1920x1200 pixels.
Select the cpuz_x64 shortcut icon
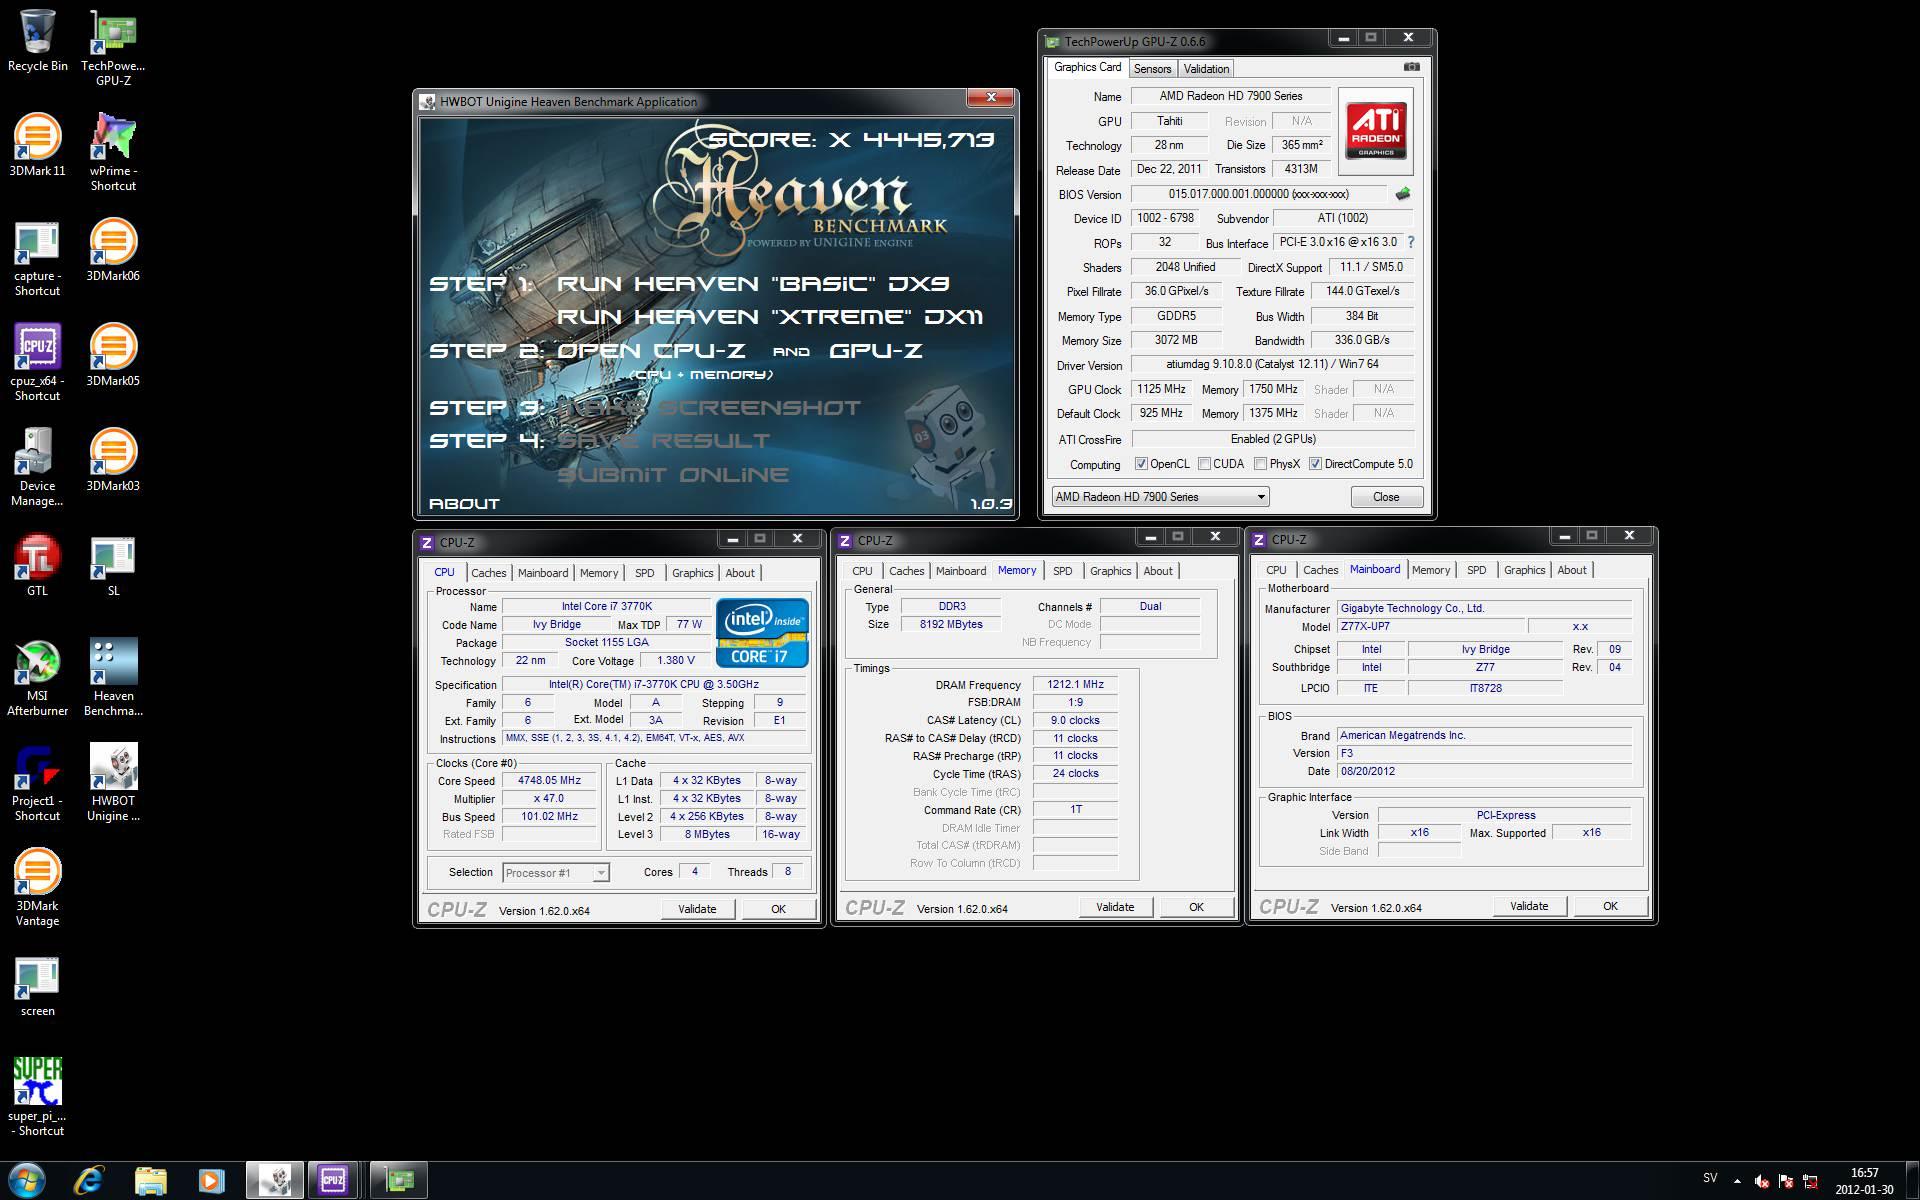coord(37,363)
